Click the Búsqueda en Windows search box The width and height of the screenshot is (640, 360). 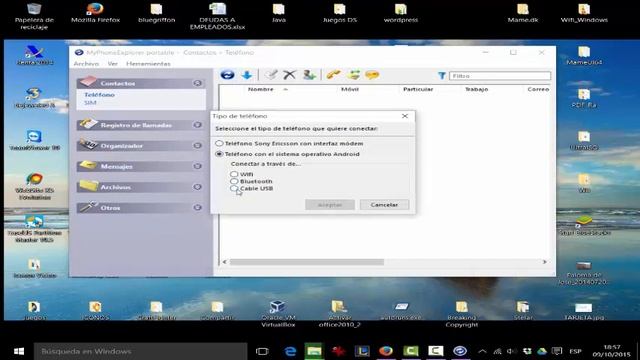141,351
